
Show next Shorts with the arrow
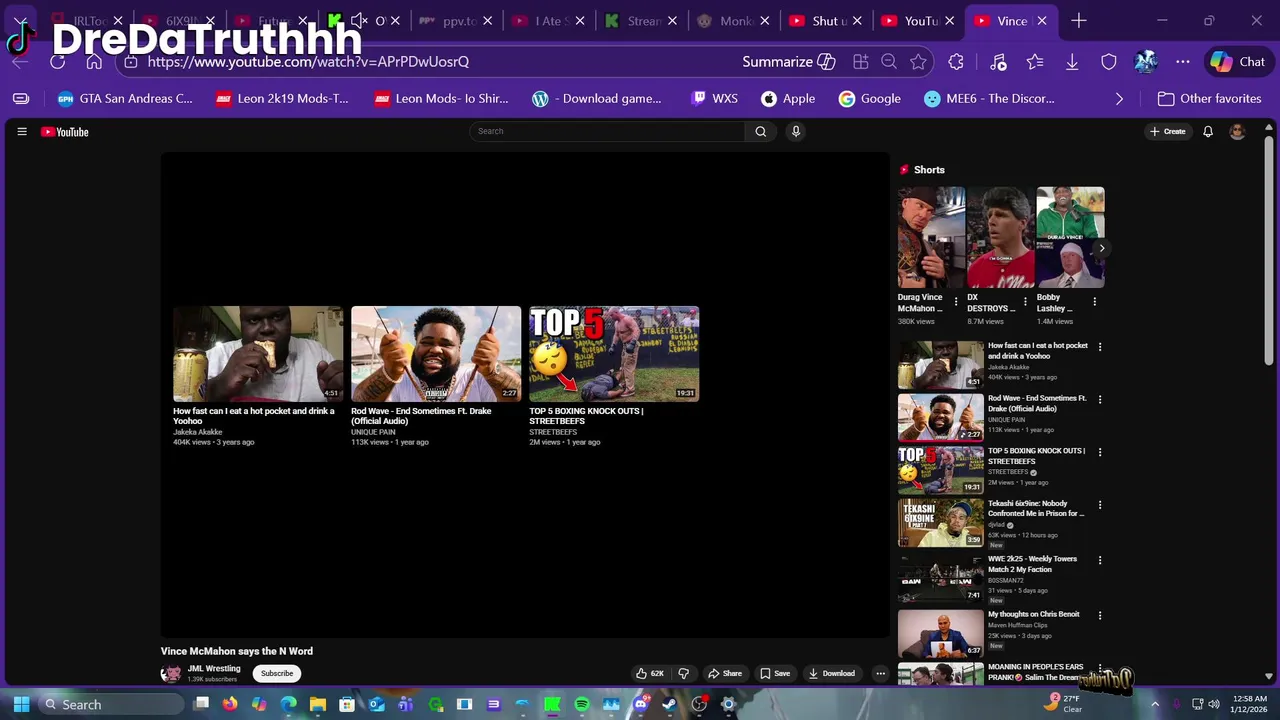(1101, 248)
